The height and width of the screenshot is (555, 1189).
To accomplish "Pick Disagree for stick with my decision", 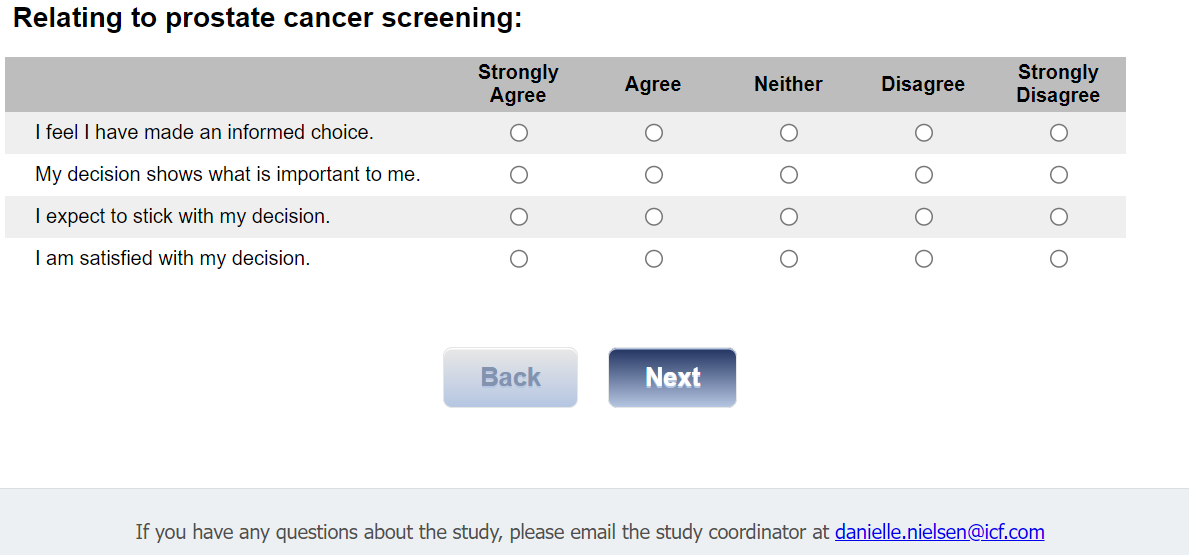I will [923, 217].
